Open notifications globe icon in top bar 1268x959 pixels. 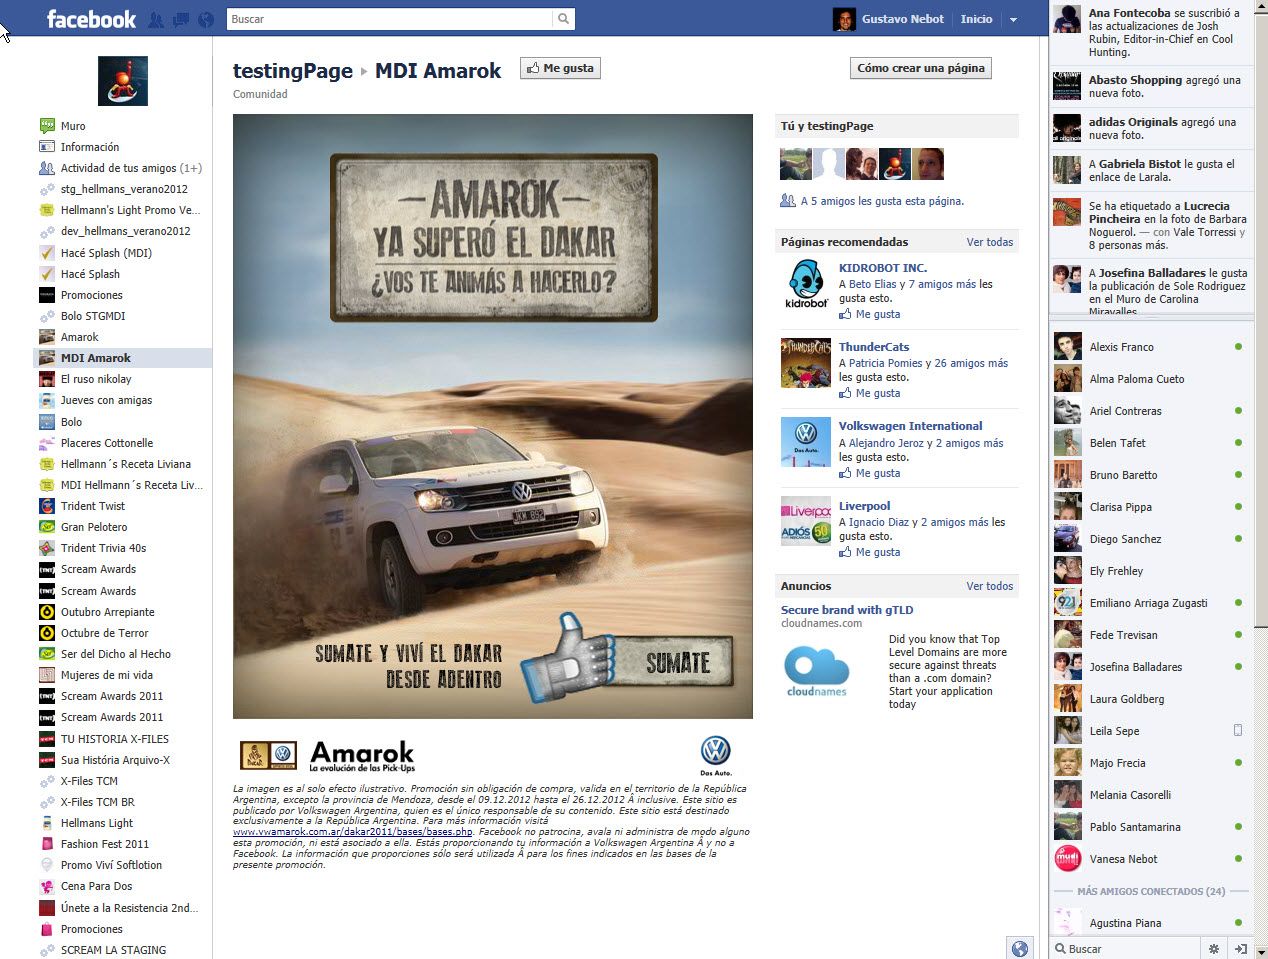[207, 19]
